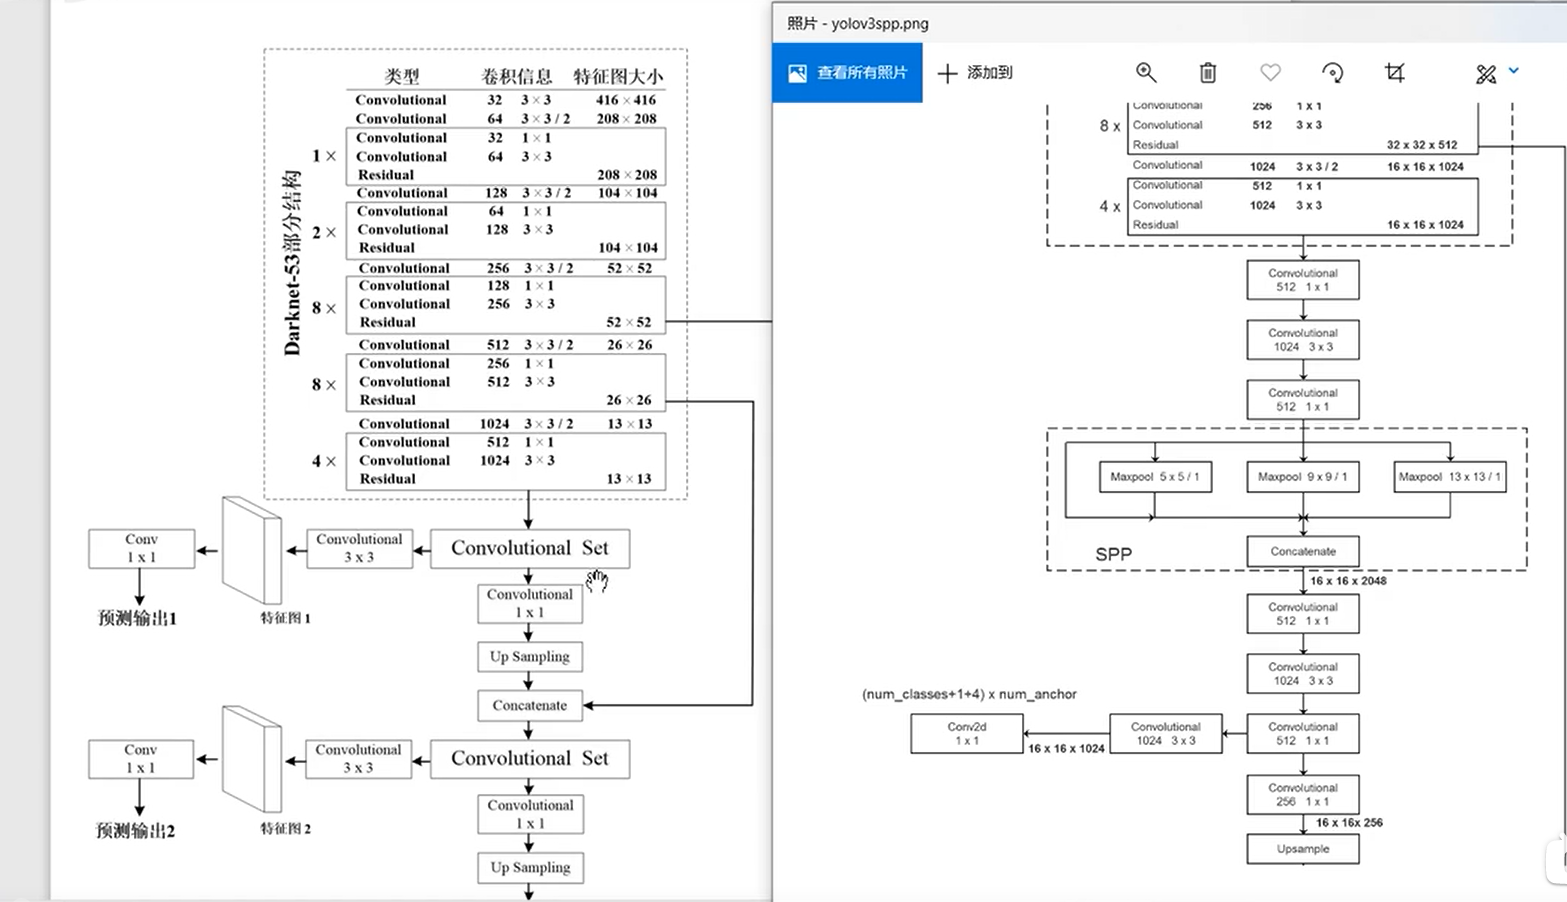Viewport: 1567px width, 902px height.
Task: Click the 类型 column header in left diagram
Action: click(x=402, y=76)
